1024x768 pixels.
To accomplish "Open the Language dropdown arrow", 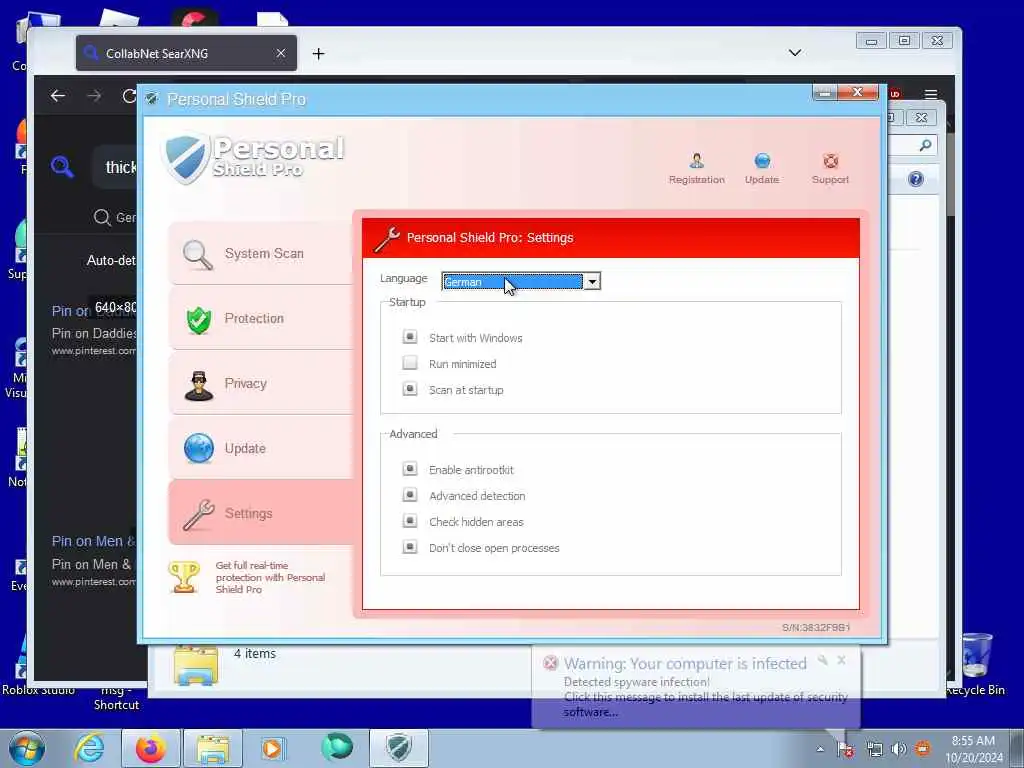I will click(x=592, y=281).
